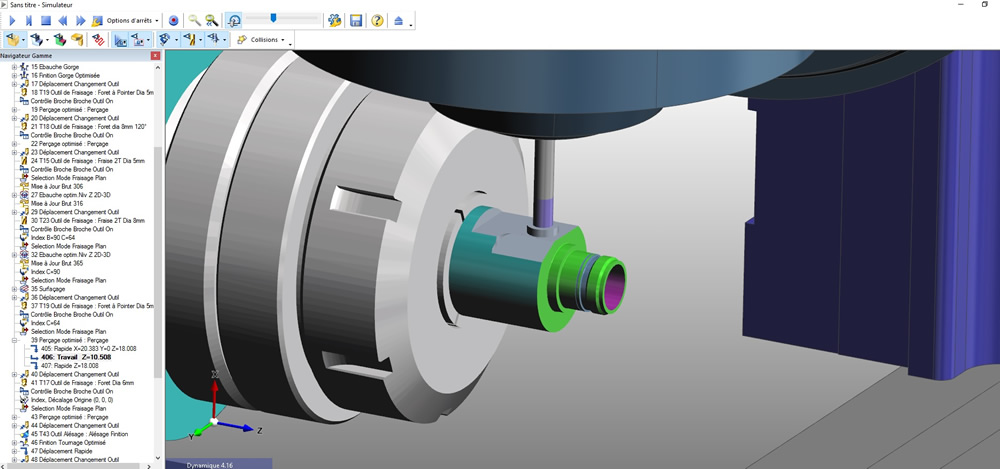This screenshot has width=1000, height=469.
Task: Step back using the rewind icon
Action: point(63,20)
